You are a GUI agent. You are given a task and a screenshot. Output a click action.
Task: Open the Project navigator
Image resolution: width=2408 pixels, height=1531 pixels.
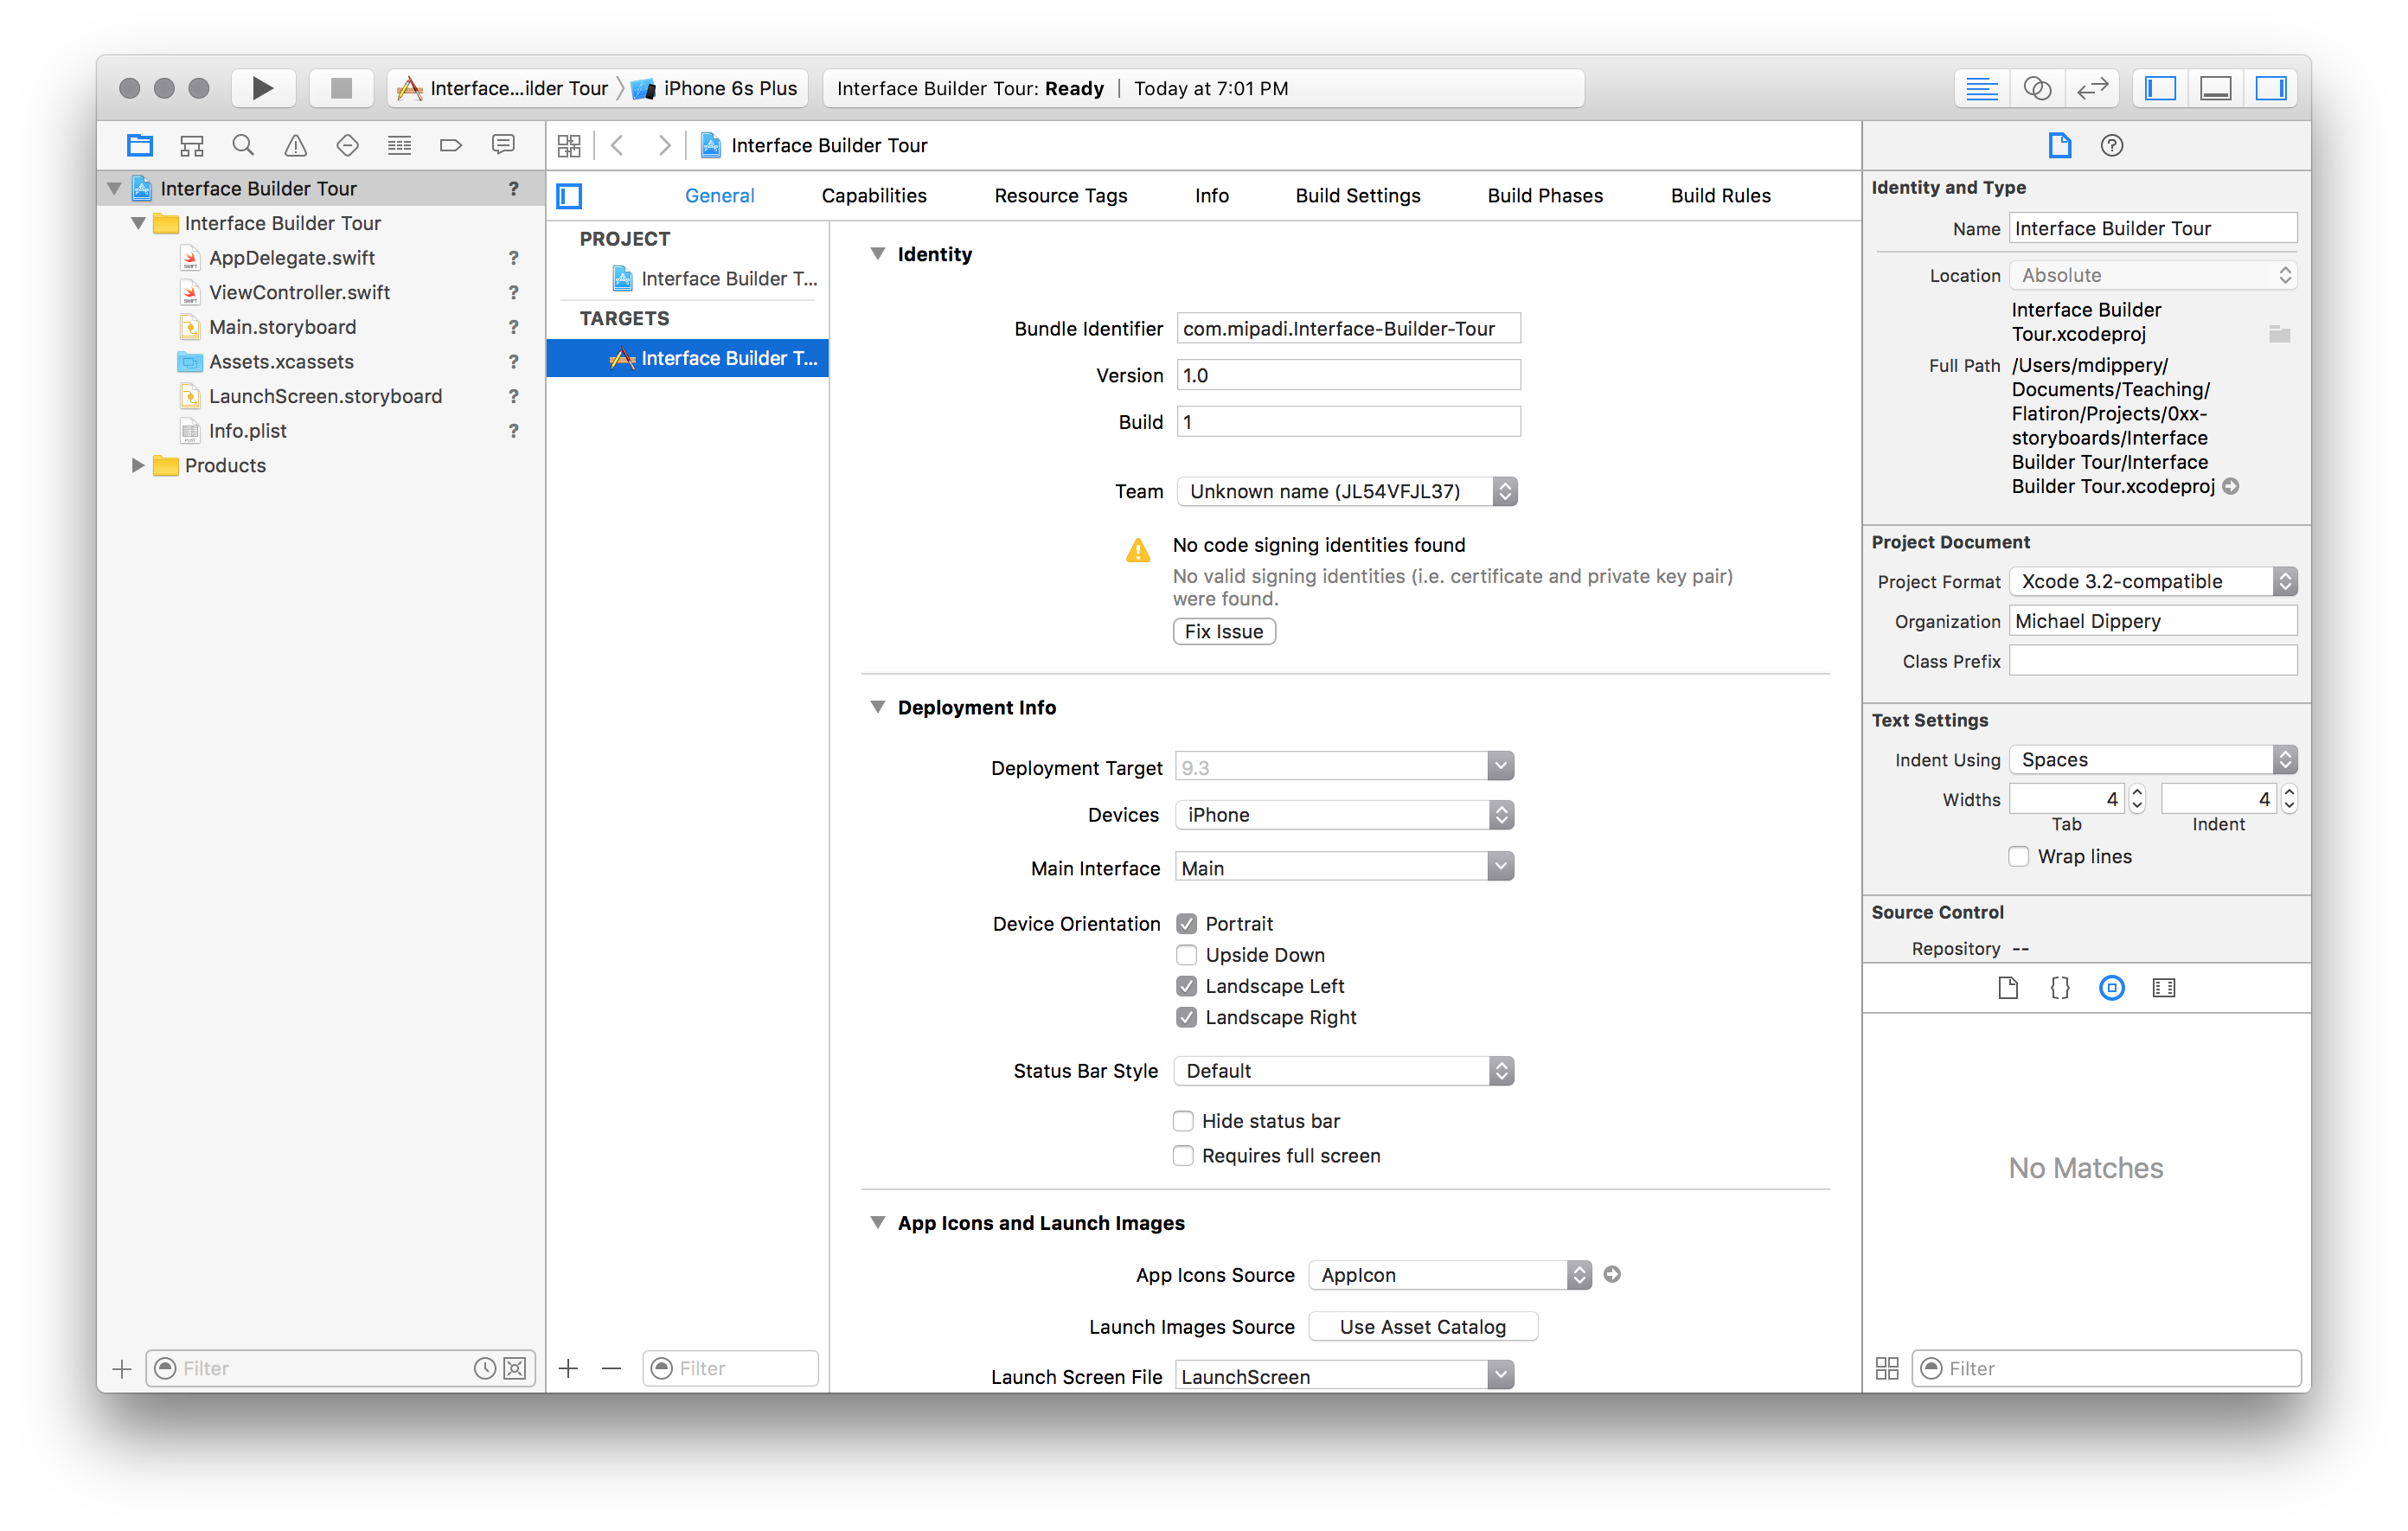coord(140,145)
